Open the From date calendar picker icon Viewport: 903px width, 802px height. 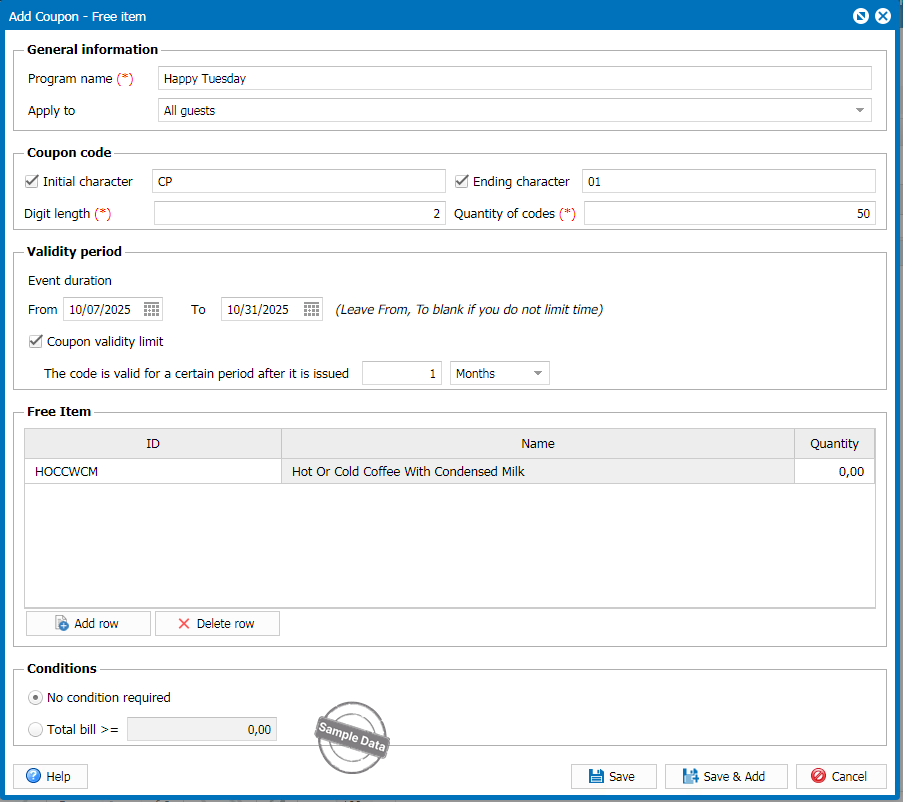point(152,309)
